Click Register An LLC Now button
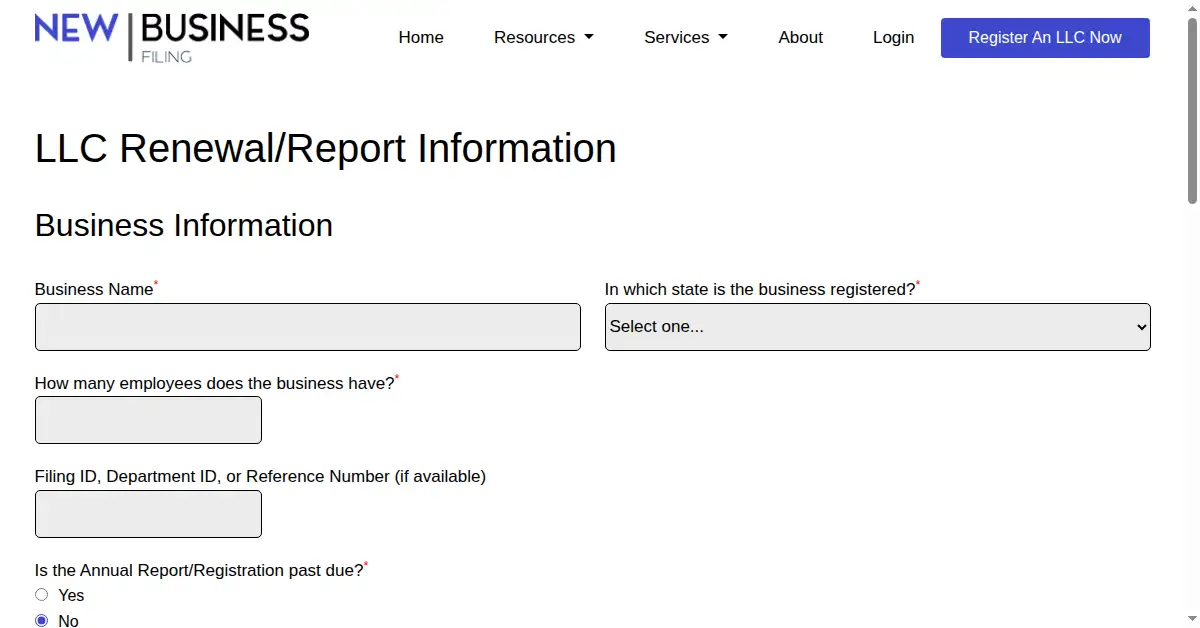 [x=1045, y=37]
